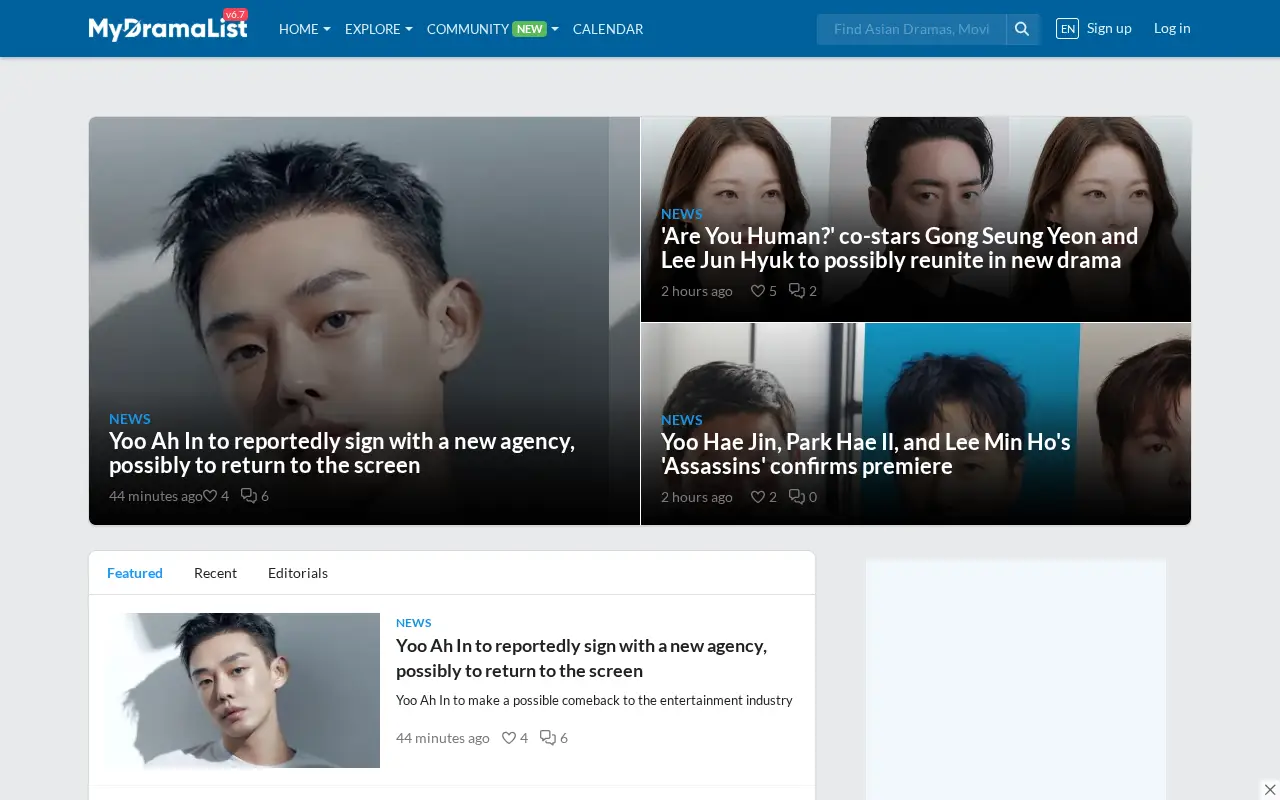Click '44 minutes ago' in Featured list article
This screenshot has width=1280, height=800.
point(443,738)
